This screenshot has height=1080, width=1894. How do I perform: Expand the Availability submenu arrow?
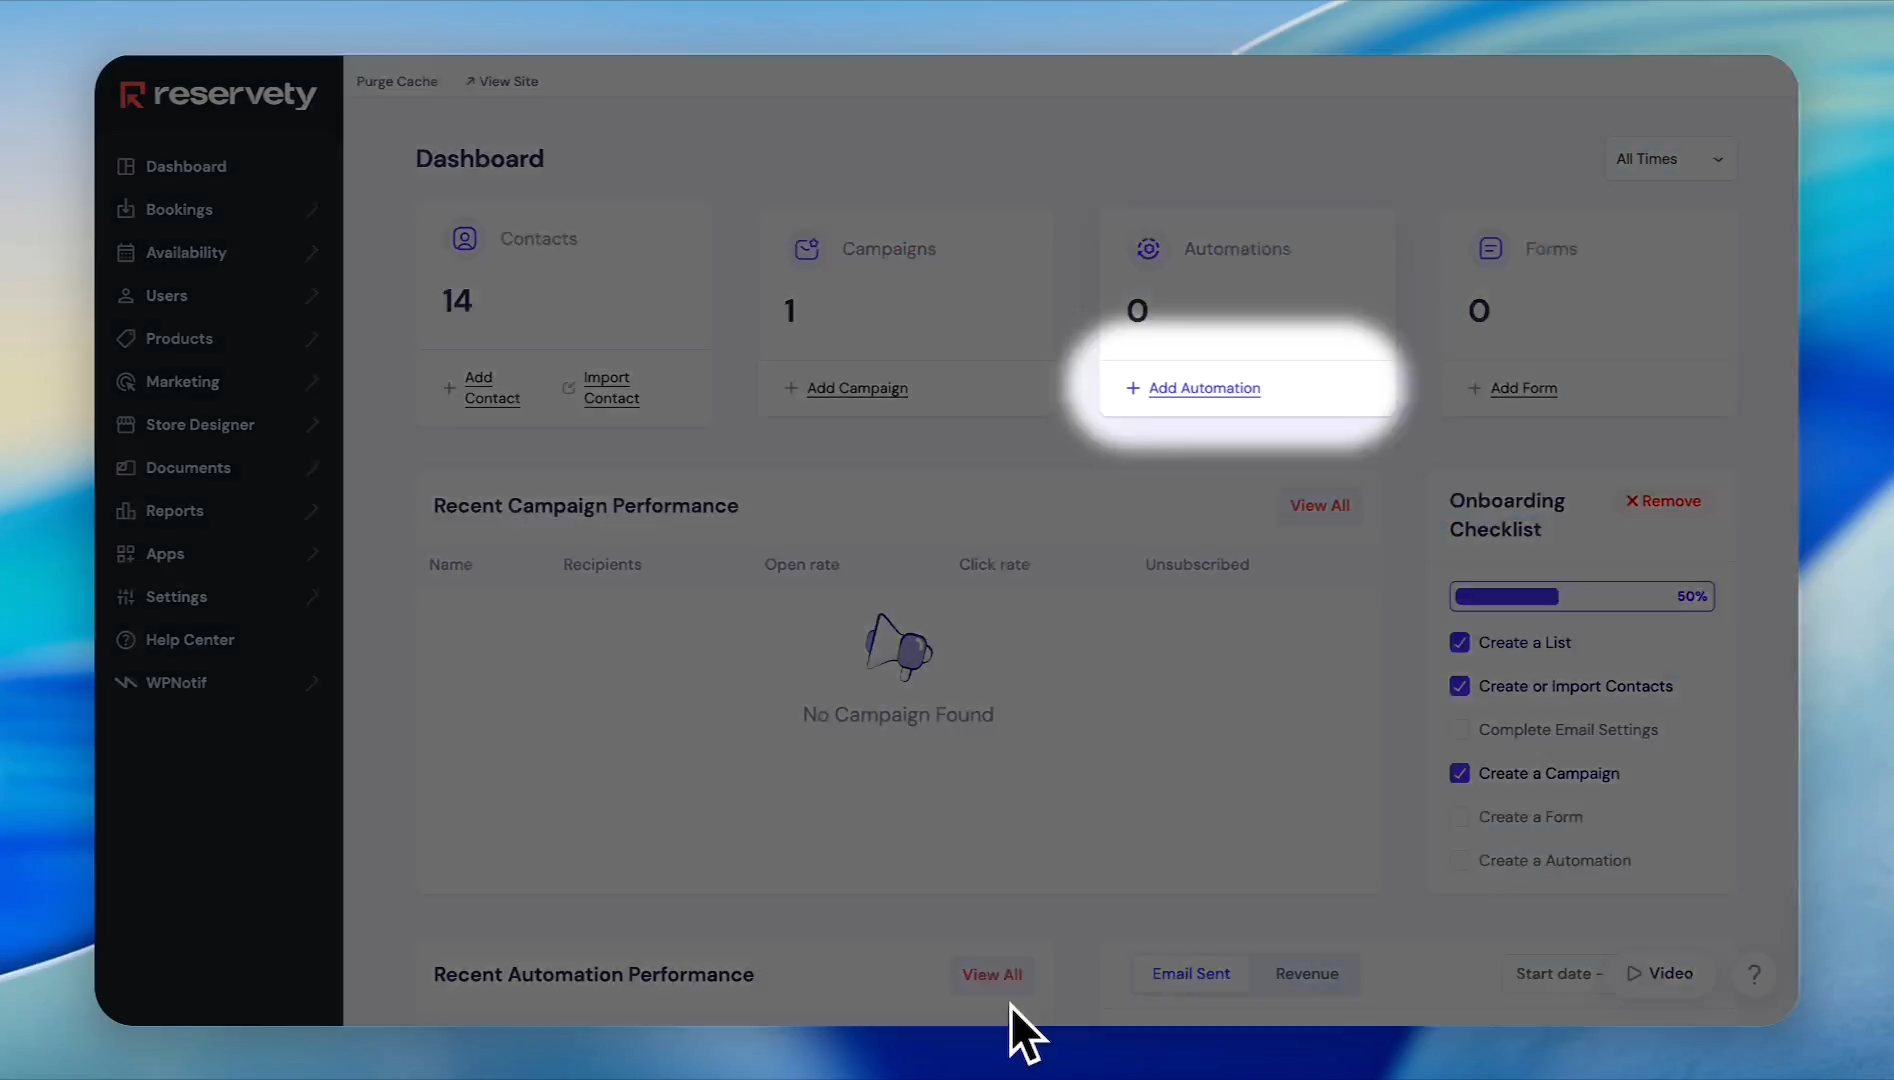pos(312,252)
